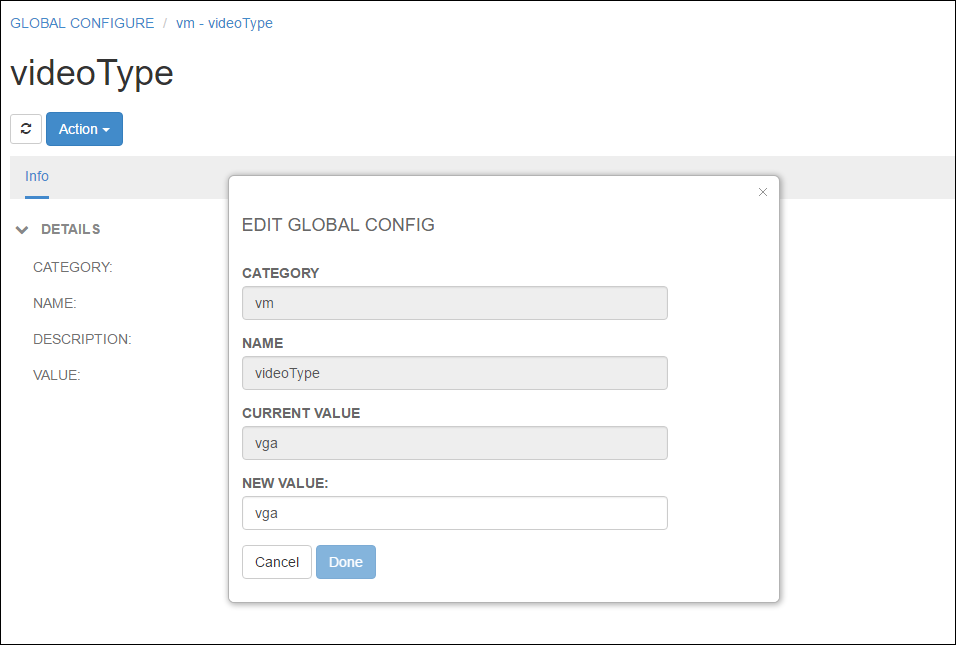Close the Edit Global Config dialog

click(763, 192)
